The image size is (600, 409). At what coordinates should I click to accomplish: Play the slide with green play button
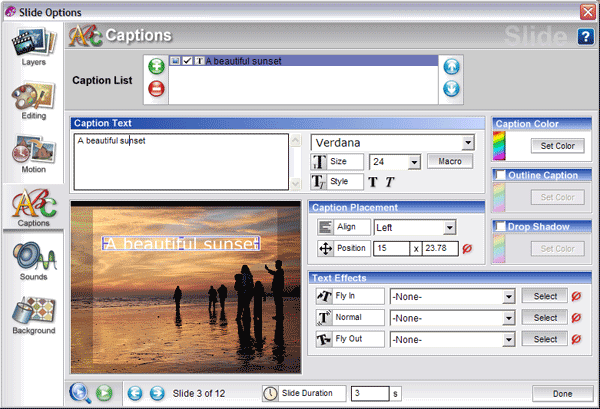104,393
